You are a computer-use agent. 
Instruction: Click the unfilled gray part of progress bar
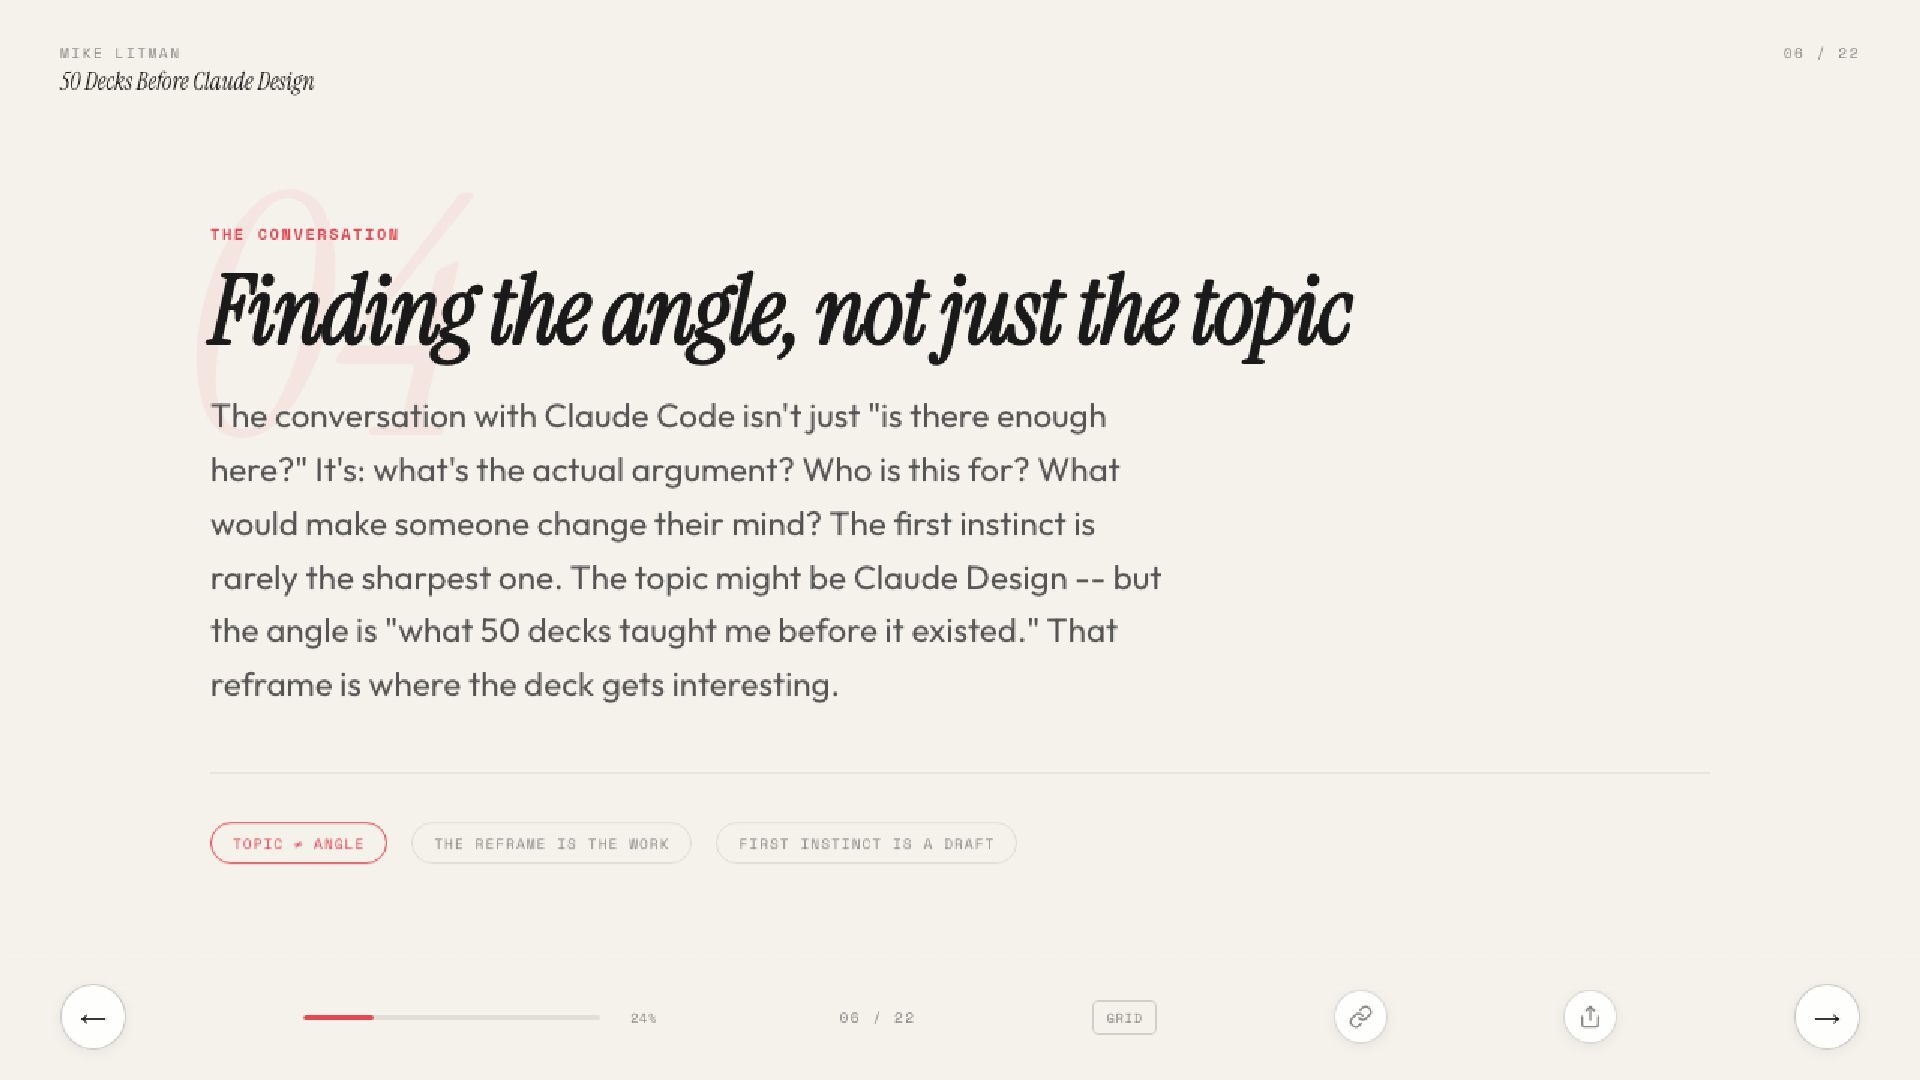tap(486, 1017)
